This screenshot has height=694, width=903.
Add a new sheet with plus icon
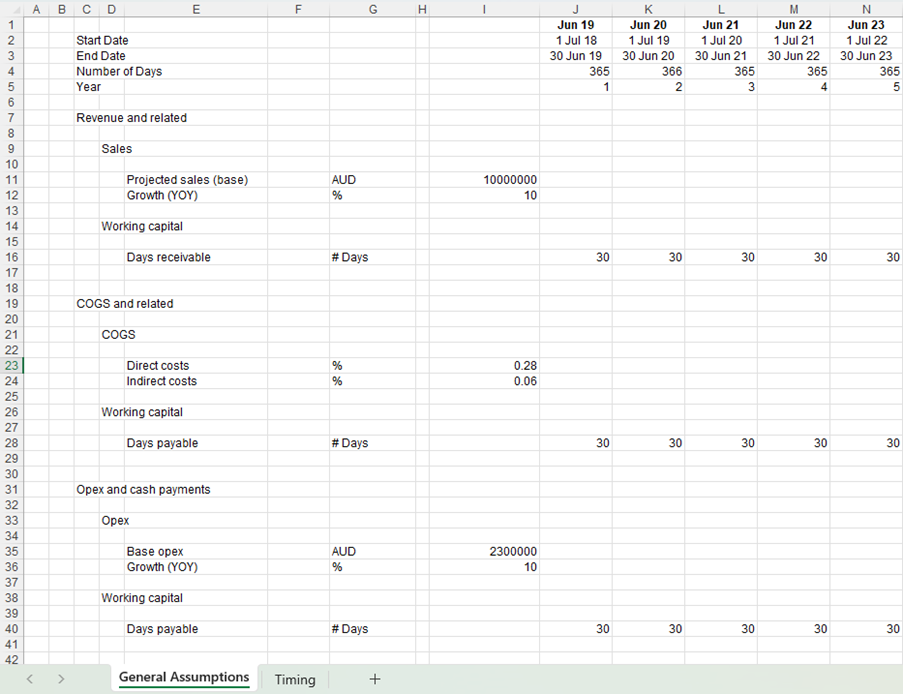(x=375, y=679)
